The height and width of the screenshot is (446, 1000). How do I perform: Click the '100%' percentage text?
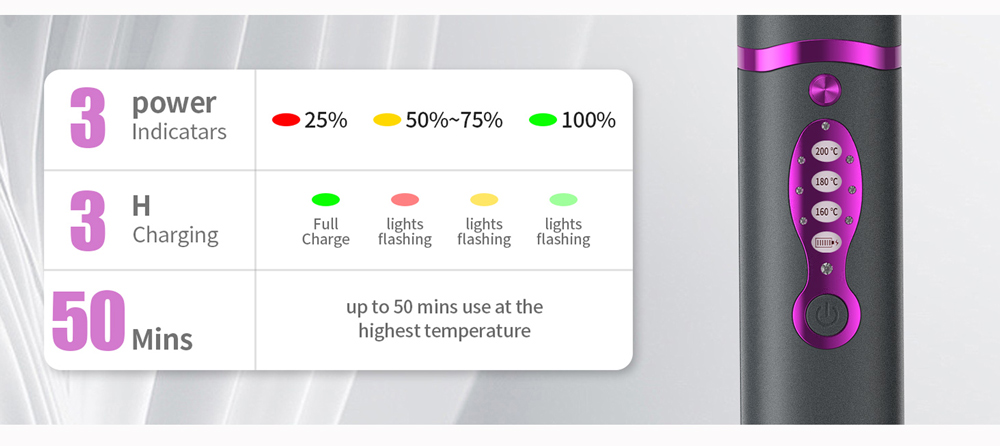tap(588, 120)
